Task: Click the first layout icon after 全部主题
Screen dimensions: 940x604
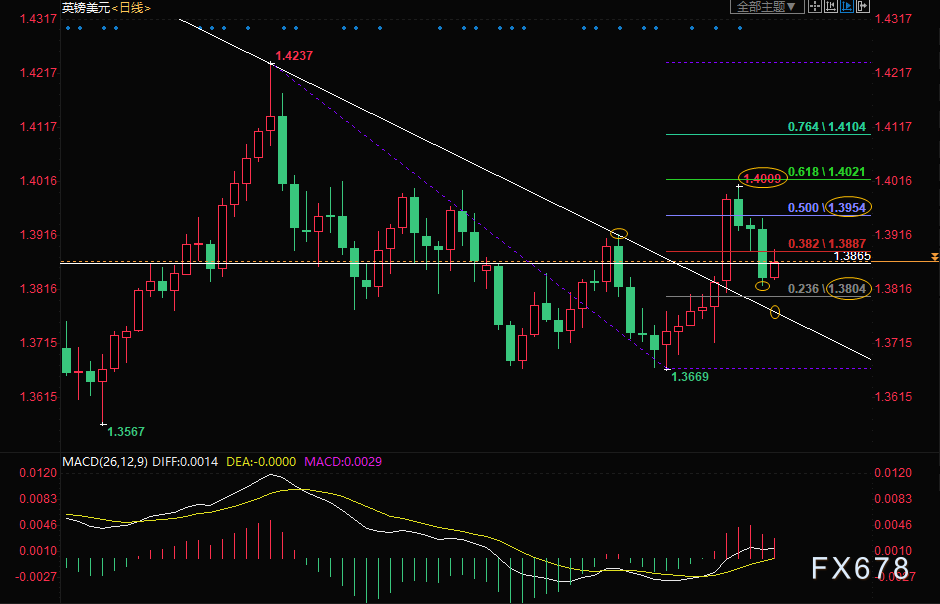Action: 816,7
